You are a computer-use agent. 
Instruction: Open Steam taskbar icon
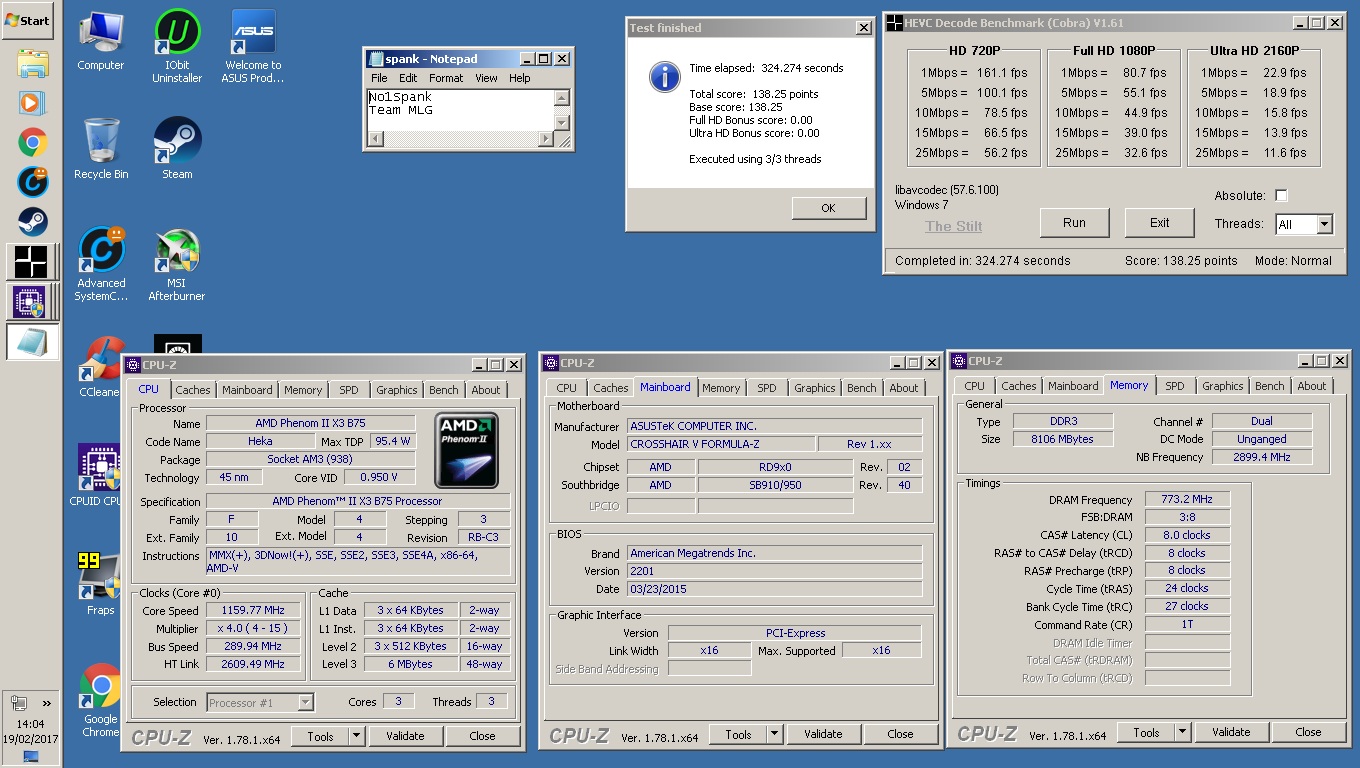point(32,221)
